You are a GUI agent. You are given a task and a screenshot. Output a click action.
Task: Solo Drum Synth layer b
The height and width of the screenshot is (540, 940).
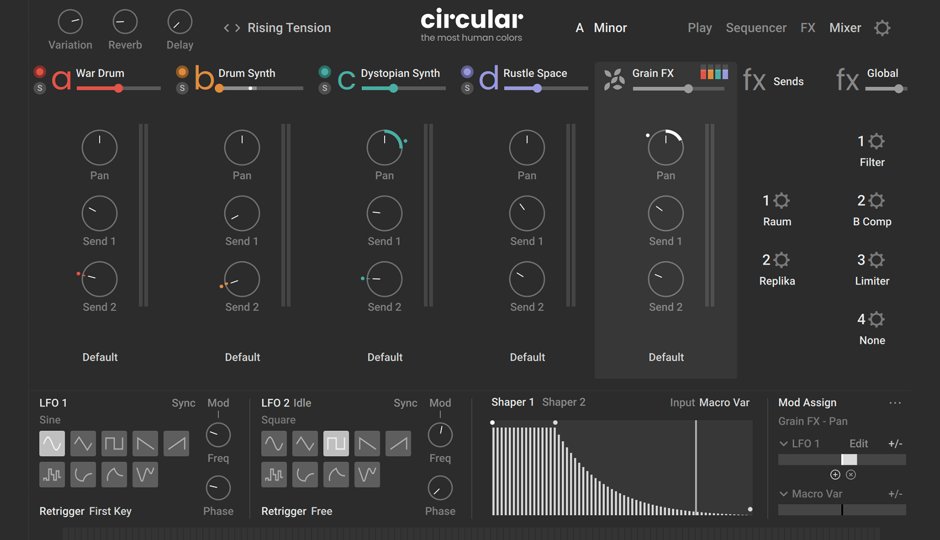[x=182, y=88]
